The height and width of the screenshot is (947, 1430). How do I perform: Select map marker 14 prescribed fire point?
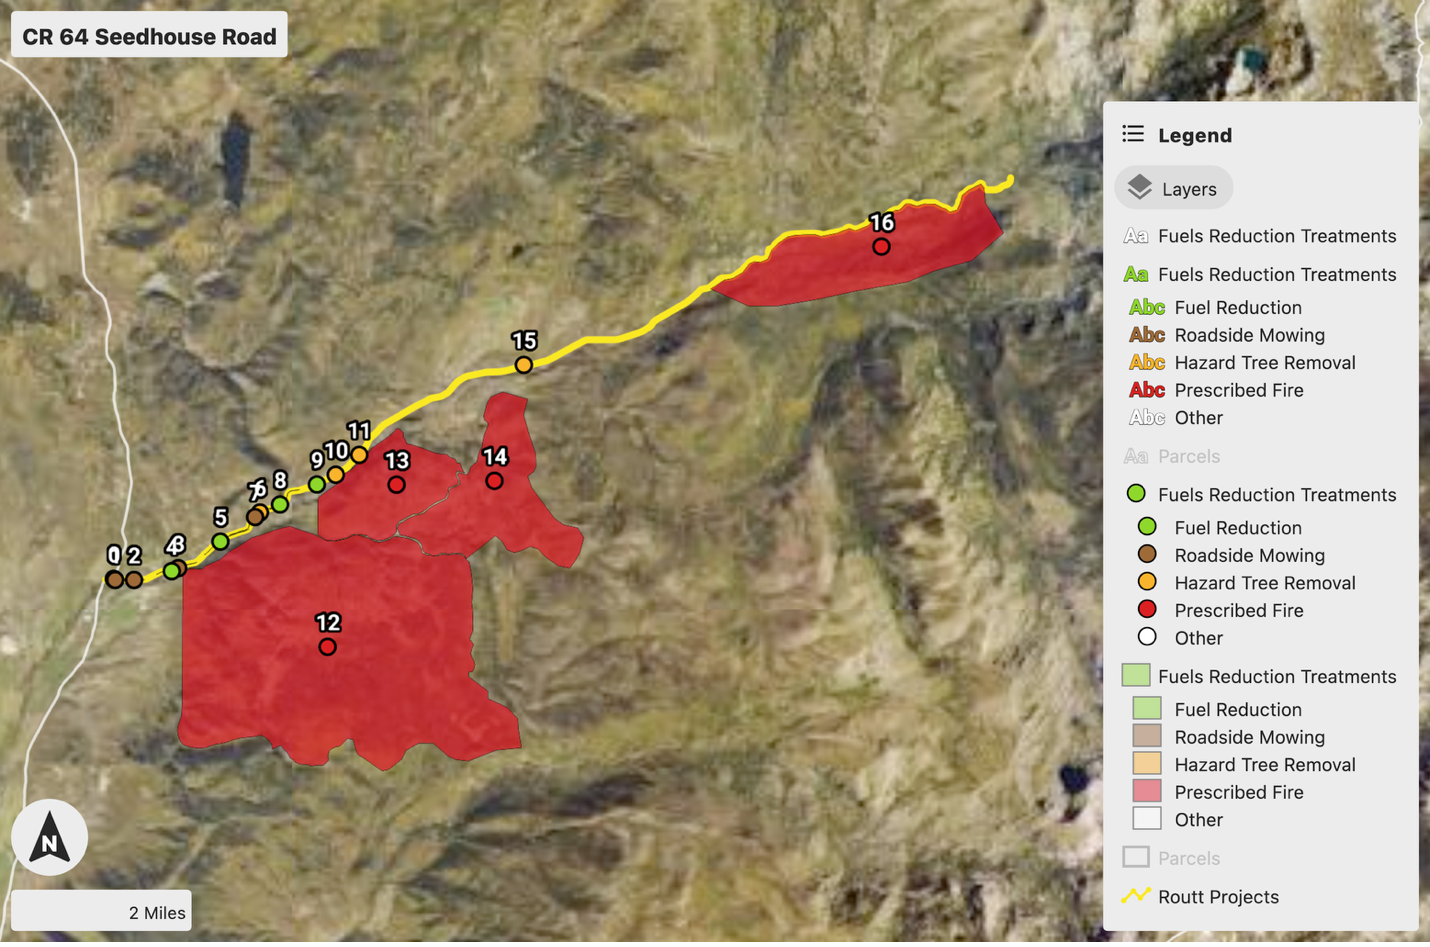(x=494, y=481)
